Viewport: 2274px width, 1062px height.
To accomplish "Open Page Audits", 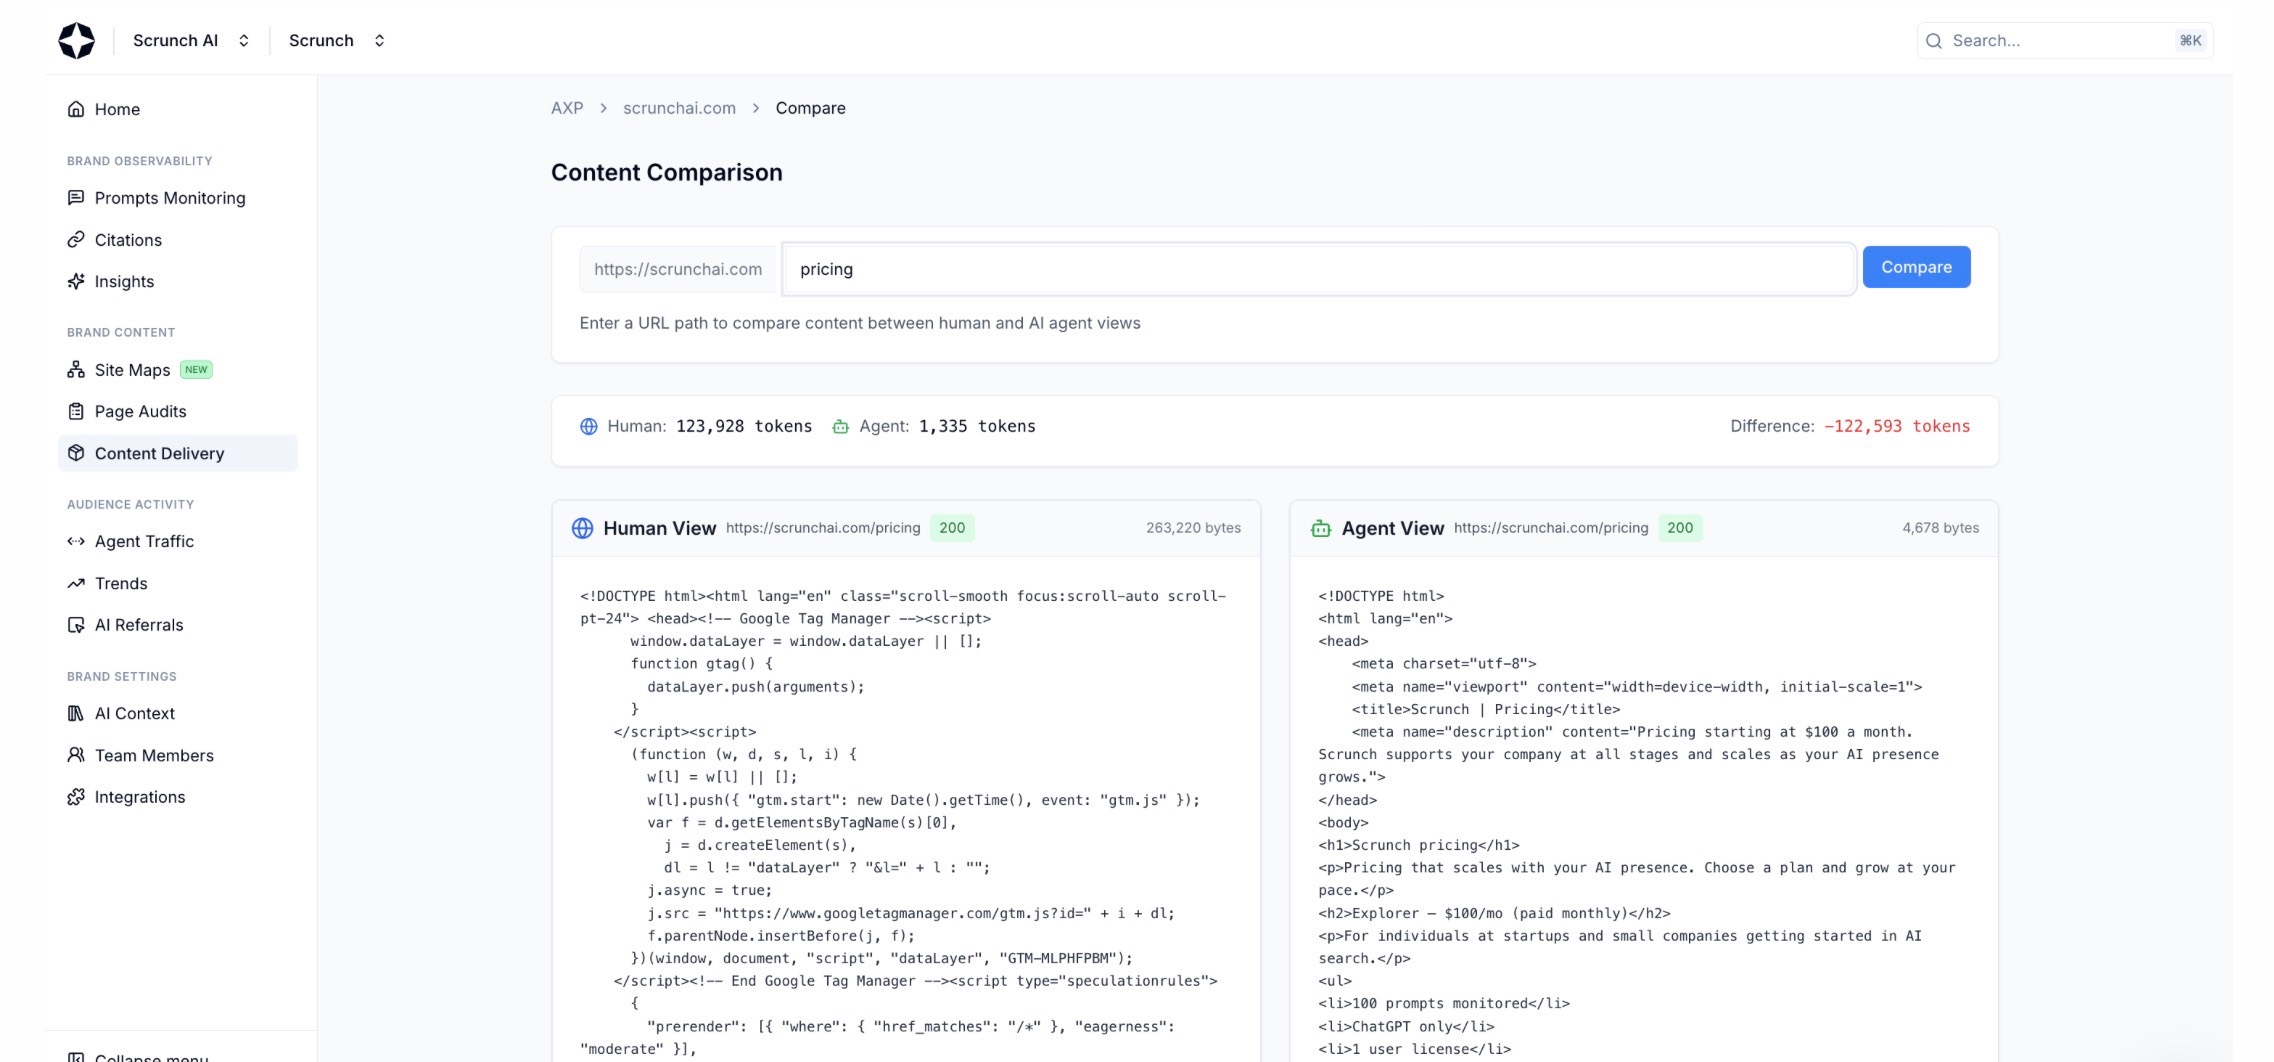I will 178,411.
